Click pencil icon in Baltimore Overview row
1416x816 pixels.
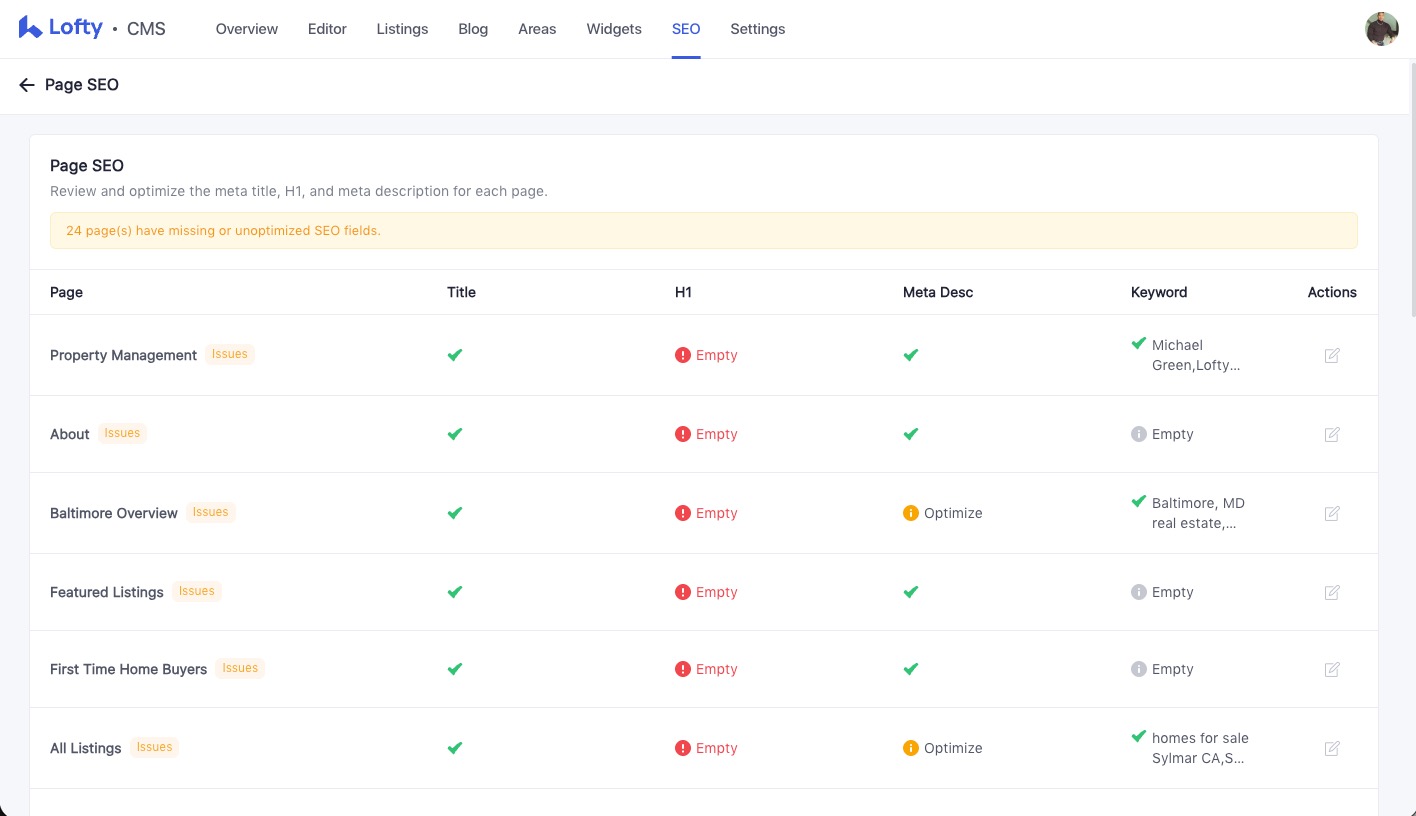click(x=1332, y=513)
